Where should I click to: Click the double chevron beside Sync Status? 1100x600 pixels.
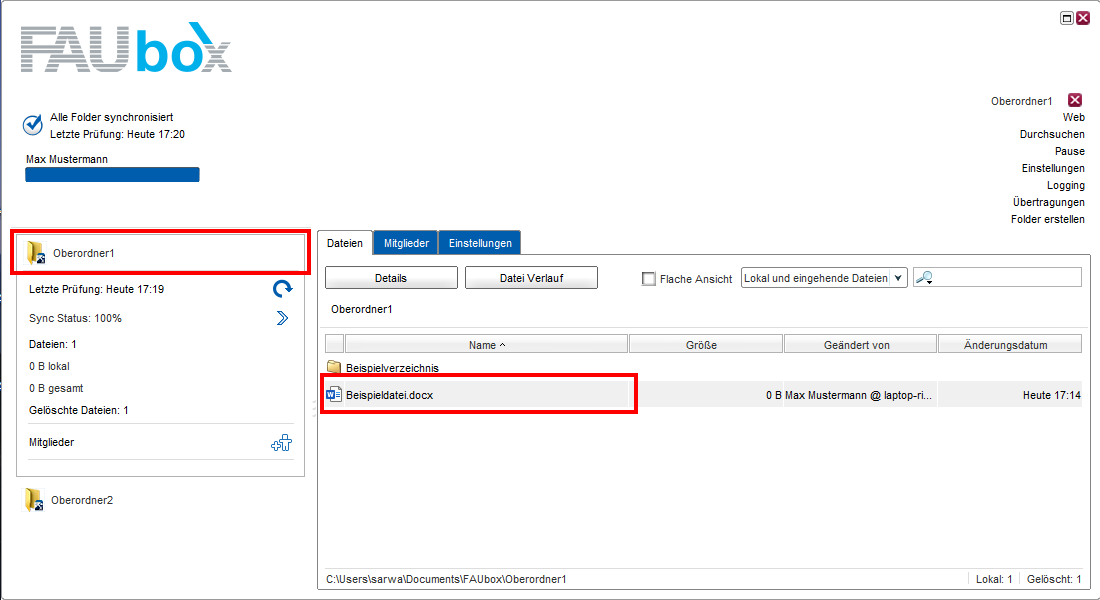click(x=282, y=318)
